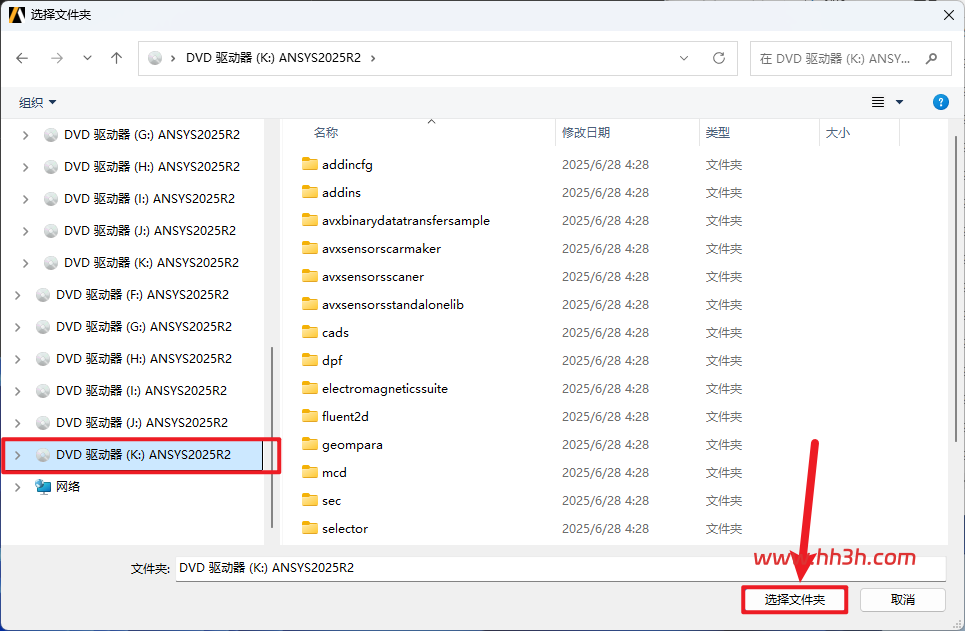The width and height of the screenshot is (965, 631).
Task: Click the disc icon of the highlighted K: drive
Action: [42, 454]
